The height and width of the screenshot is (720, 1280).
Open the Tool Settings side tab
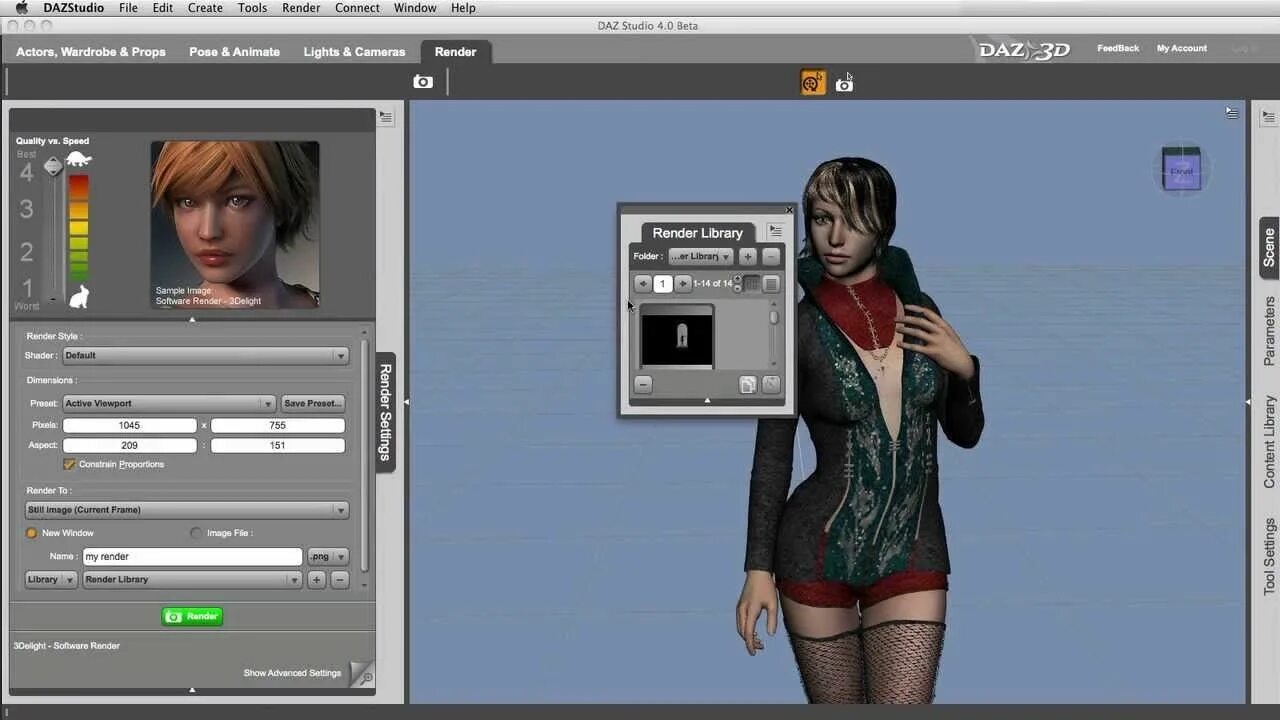[x=1269, y=556]
